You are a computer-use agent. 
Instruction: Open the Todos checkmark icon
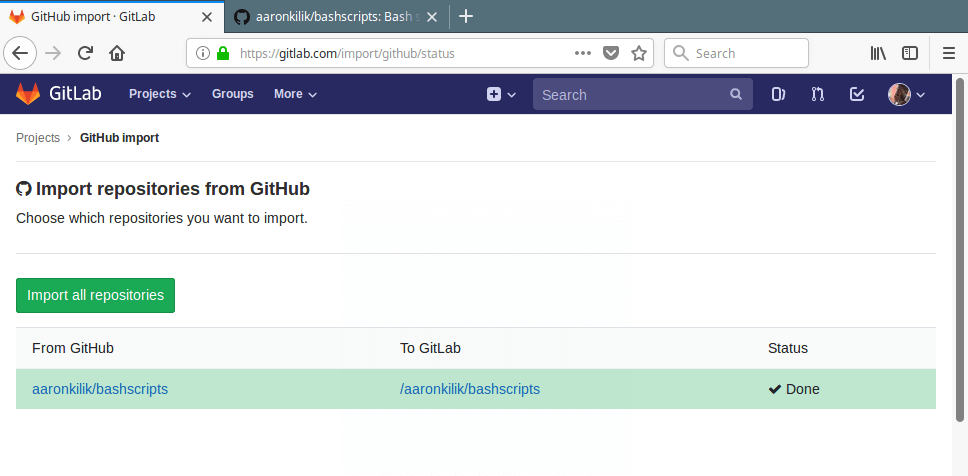(857, 94)
